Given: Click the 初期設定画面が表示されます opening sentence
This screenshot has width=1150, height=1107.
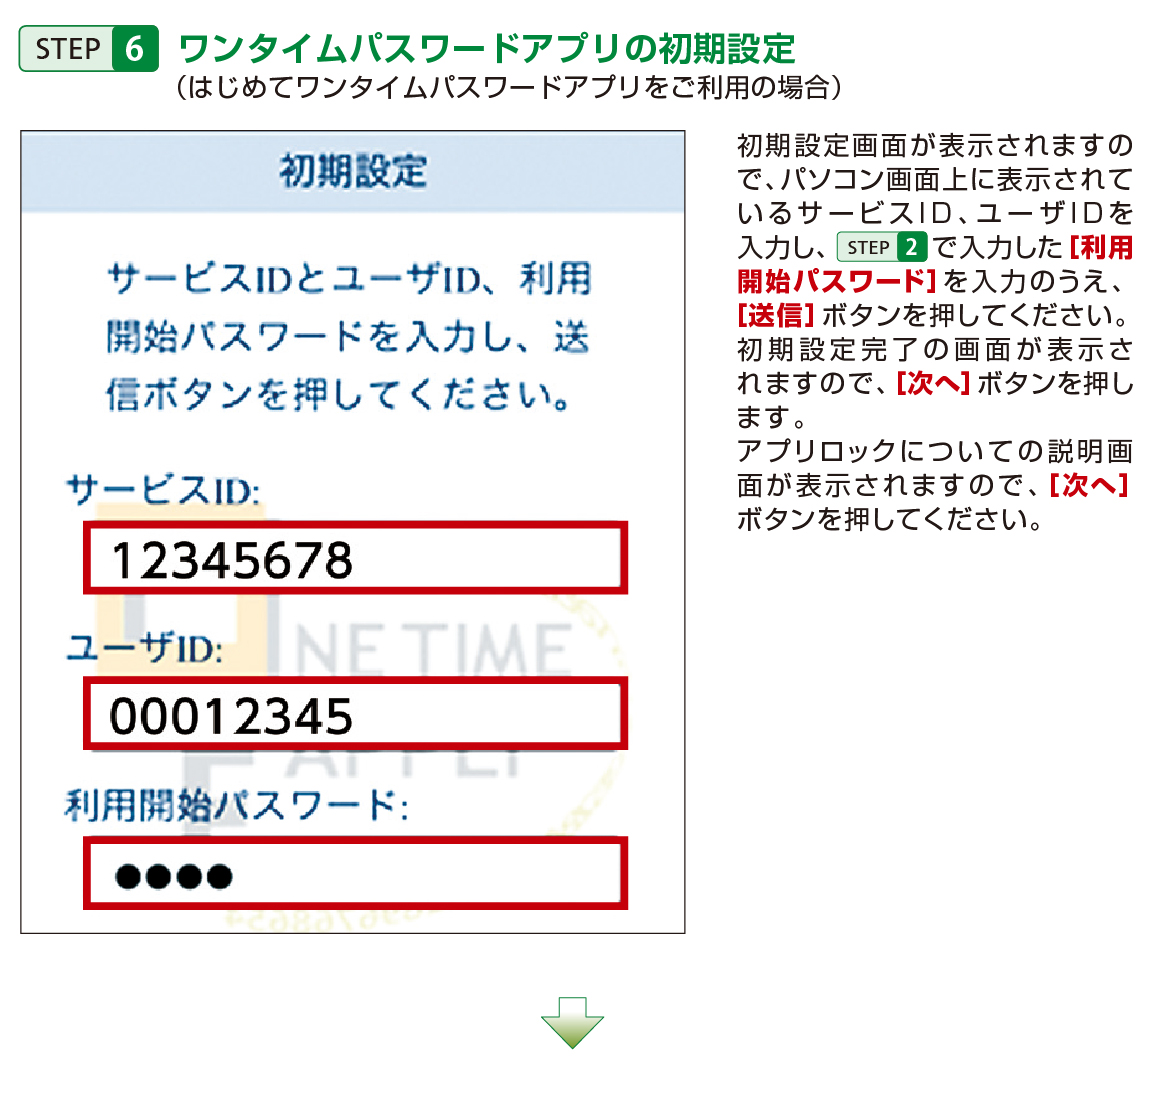Looking at the screenshot, I should (934, 146).
